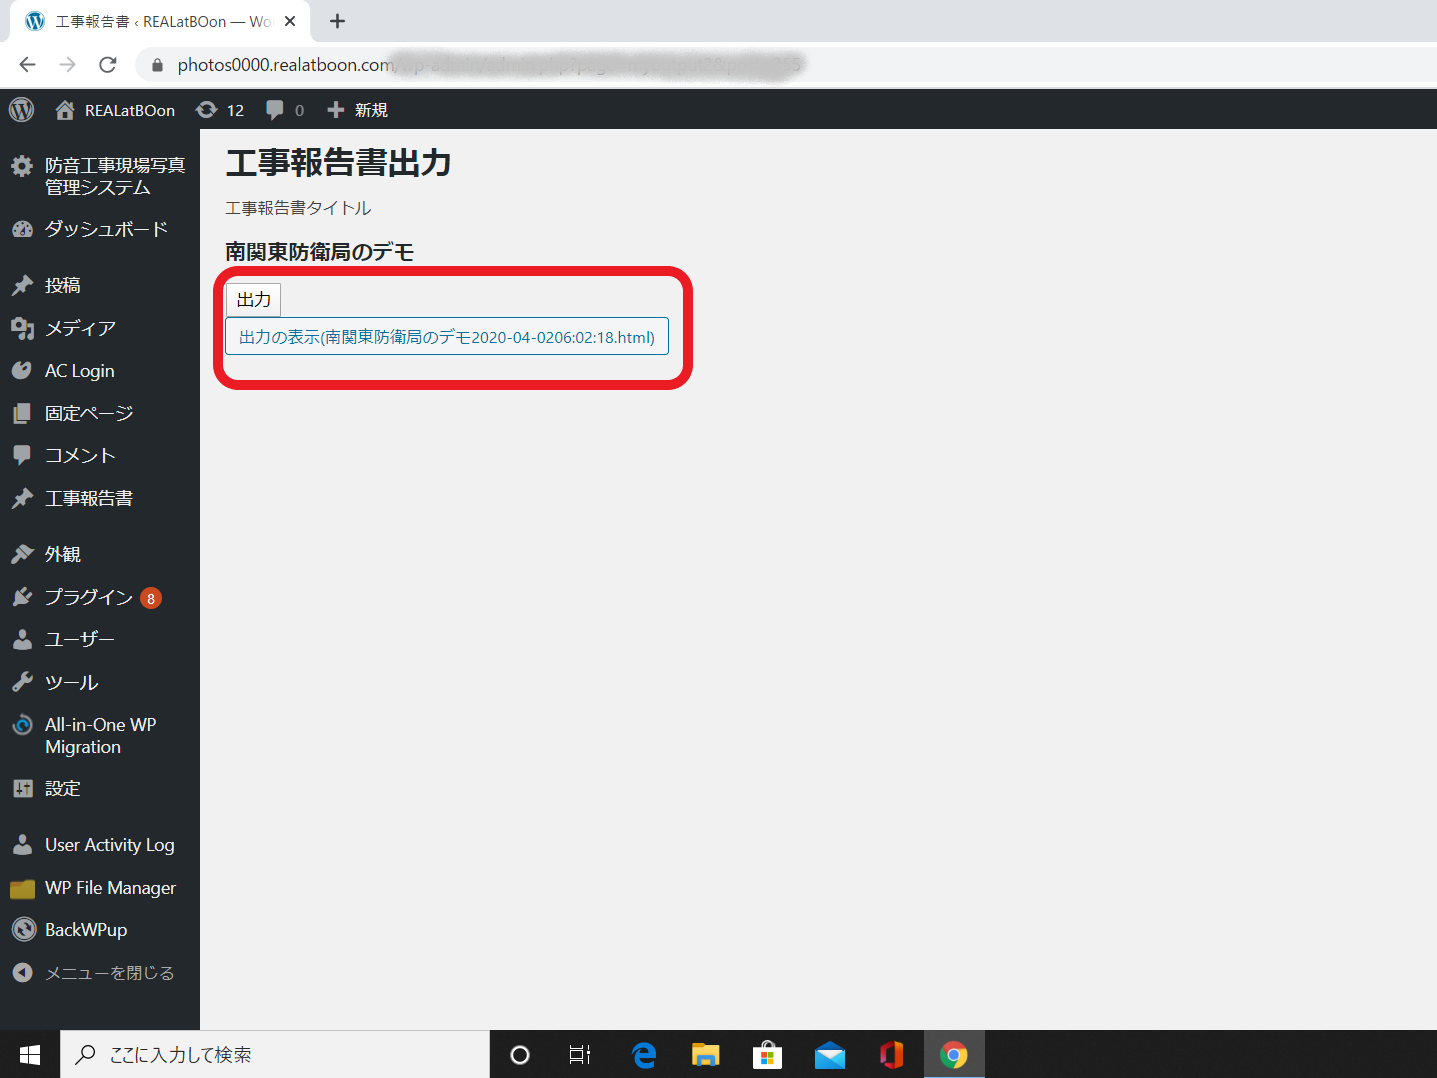The width and height of the screenshot is (1437, 1078).
Task: Select ダッシュボード in the sidebar
Action: click(105, 229)
